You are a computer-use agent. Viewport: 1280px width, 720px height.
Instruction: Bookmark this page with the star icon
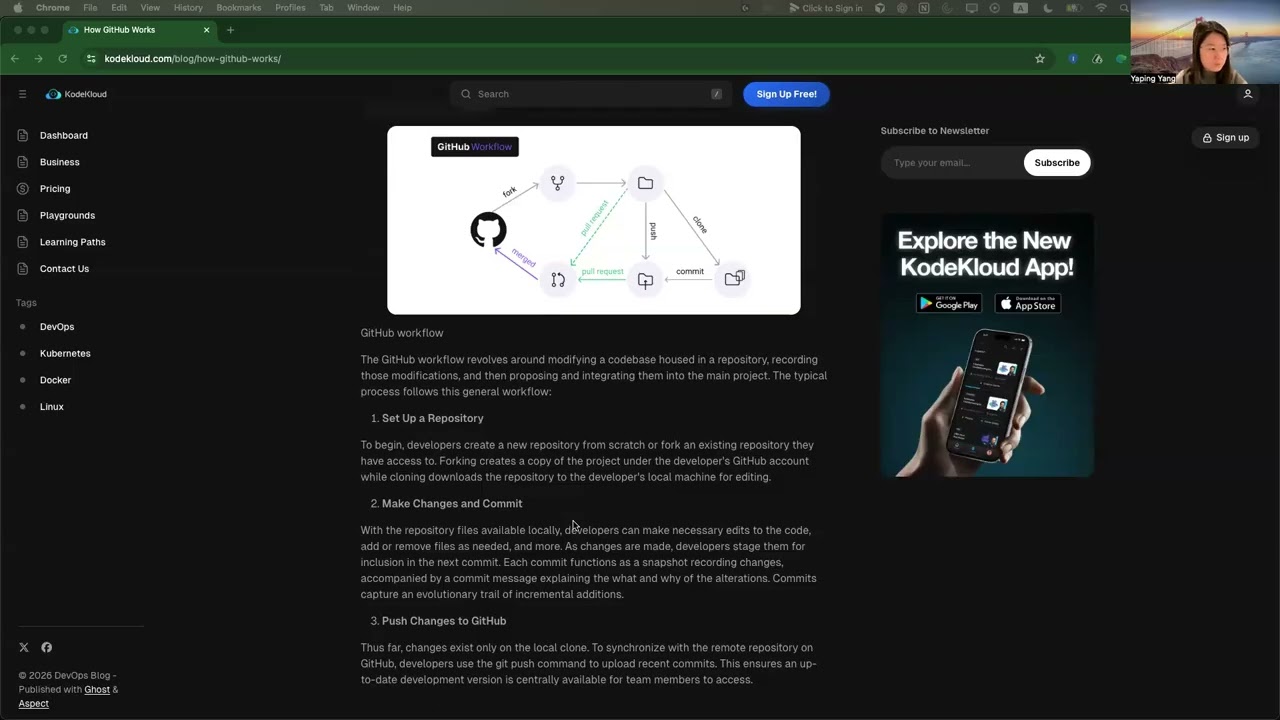[1040, 59]
